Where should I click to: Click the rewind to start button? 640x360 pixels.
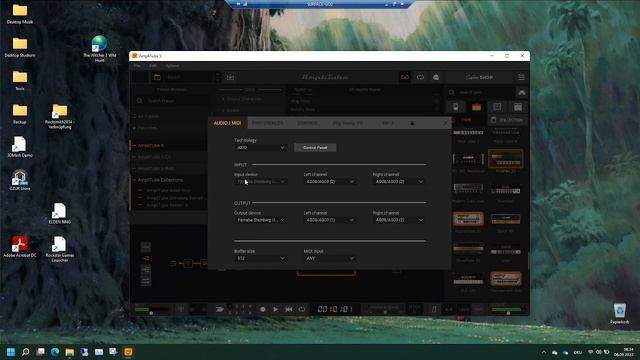[289, 309]
